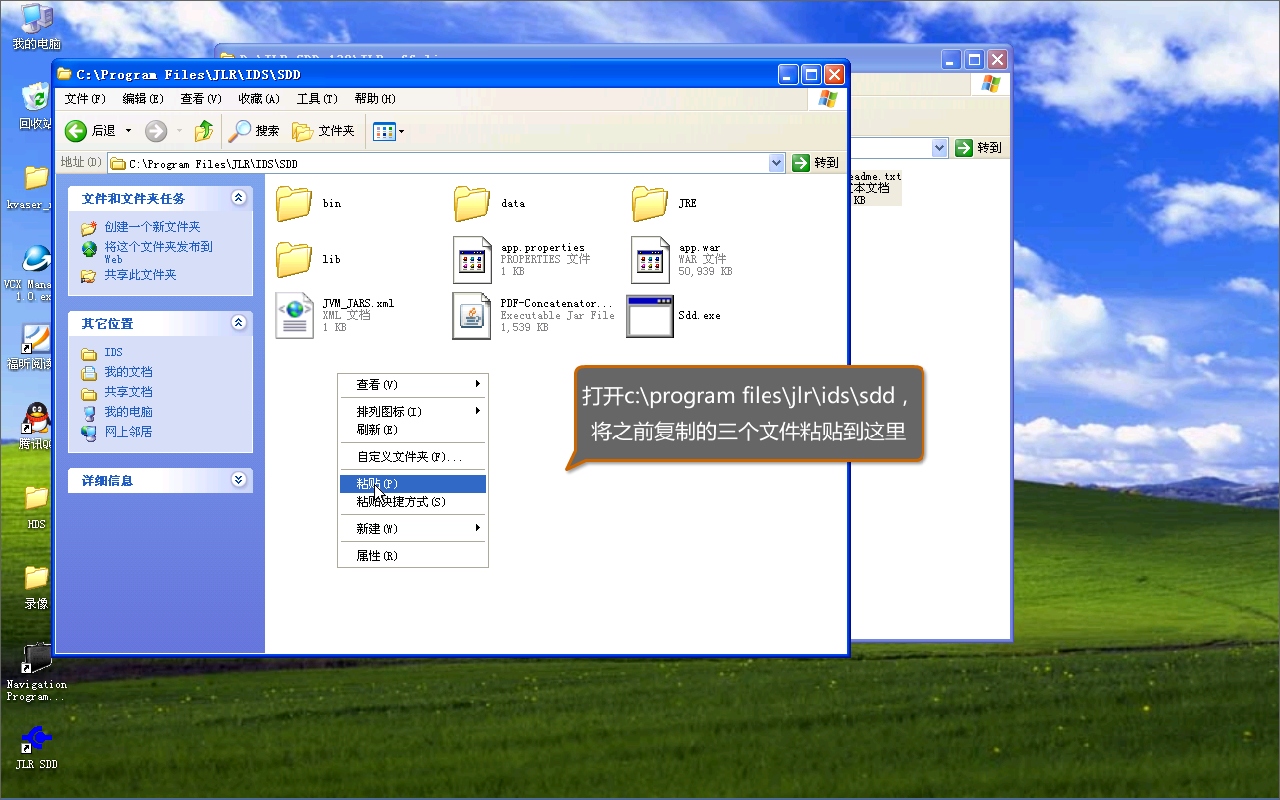Open the 回收站 recycle bin desktop icon
This screenshot has height=800, width=1280.
[x=36, y=106]
